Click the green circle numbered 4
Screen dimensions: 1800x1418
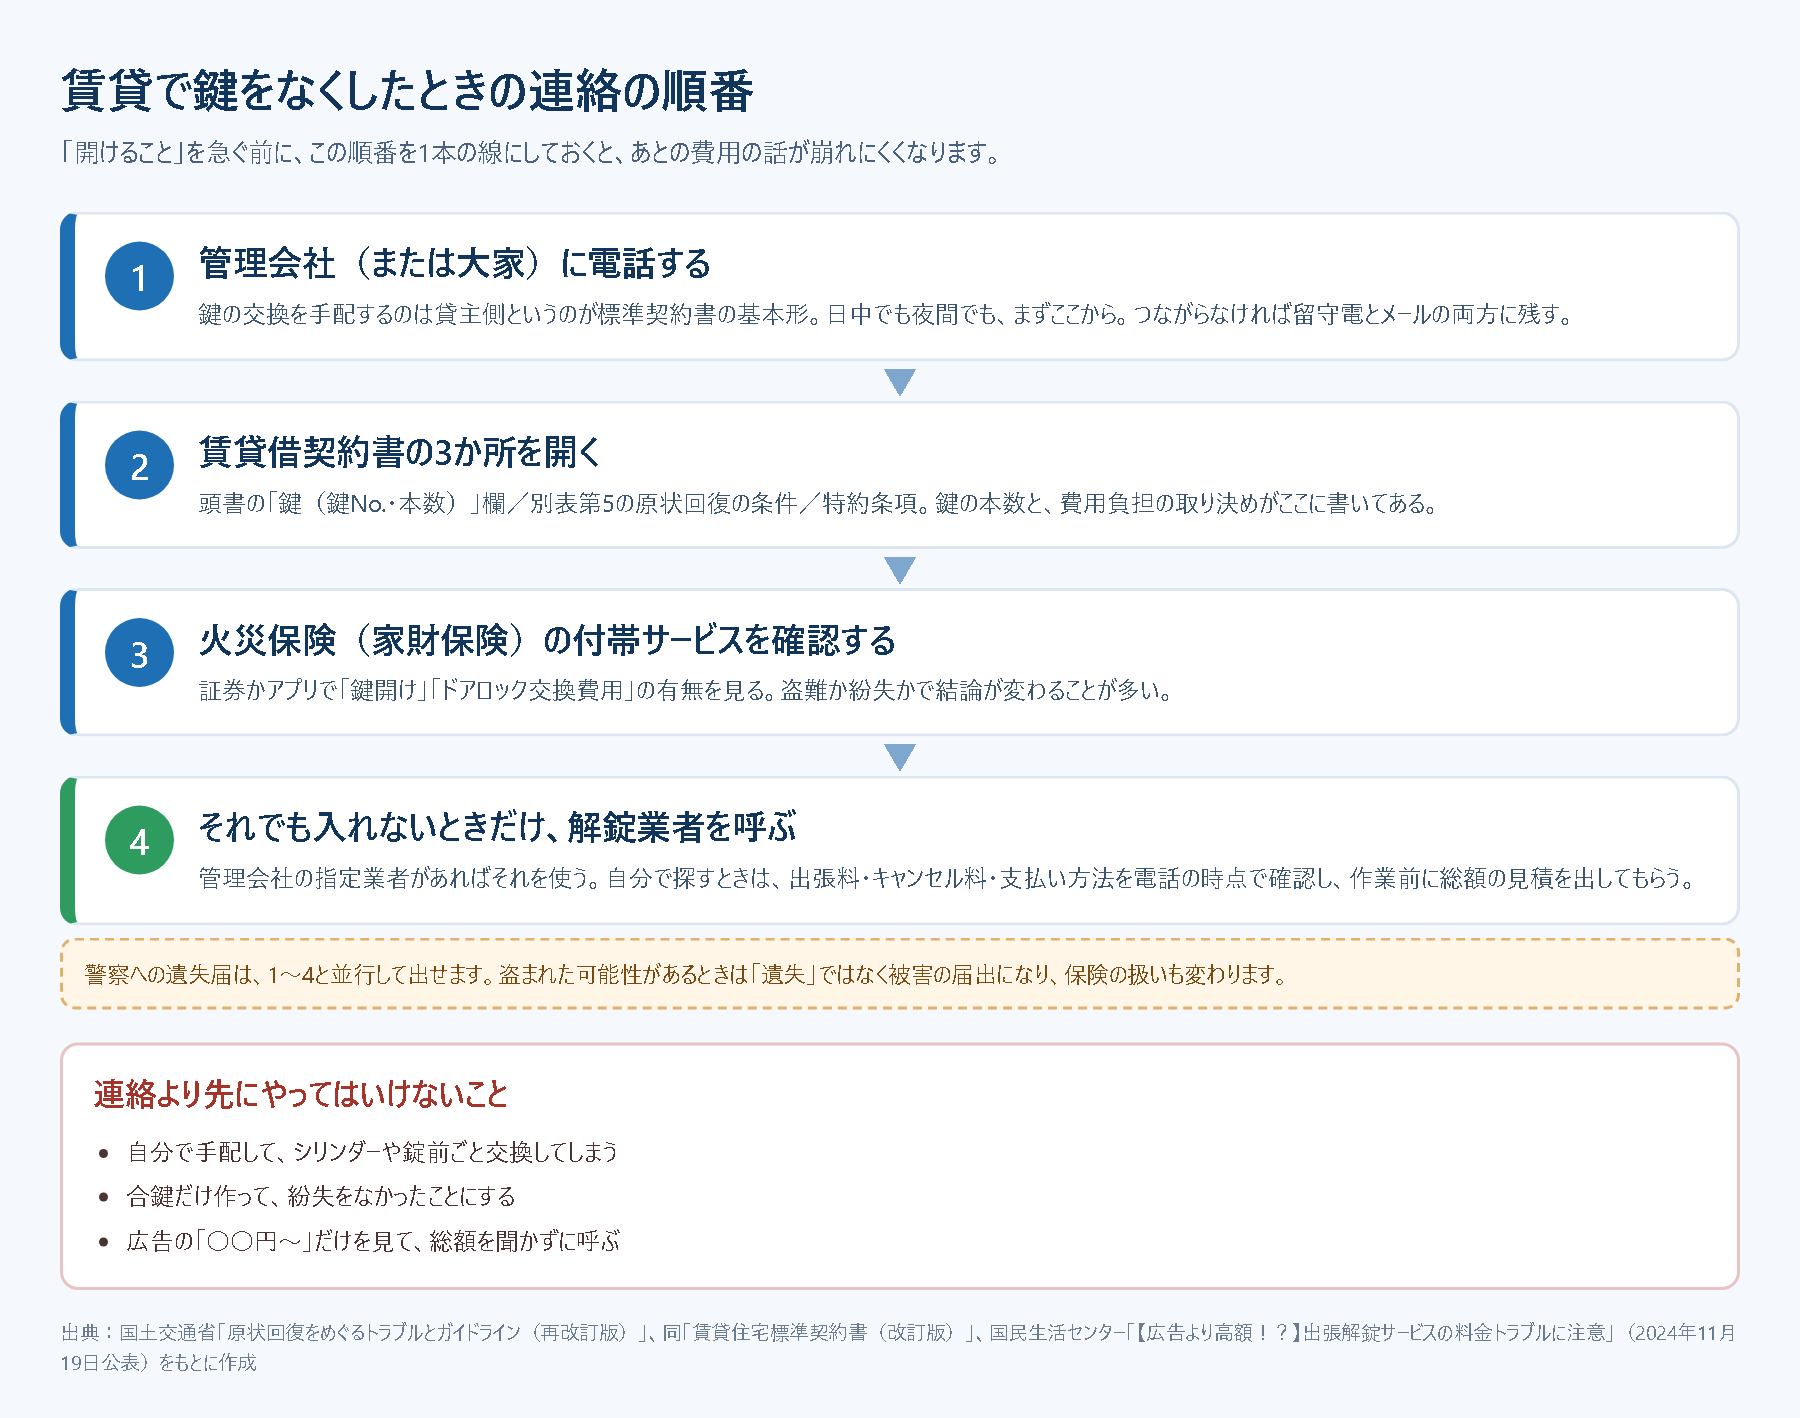pyautogui.click(x=139, y=840)
